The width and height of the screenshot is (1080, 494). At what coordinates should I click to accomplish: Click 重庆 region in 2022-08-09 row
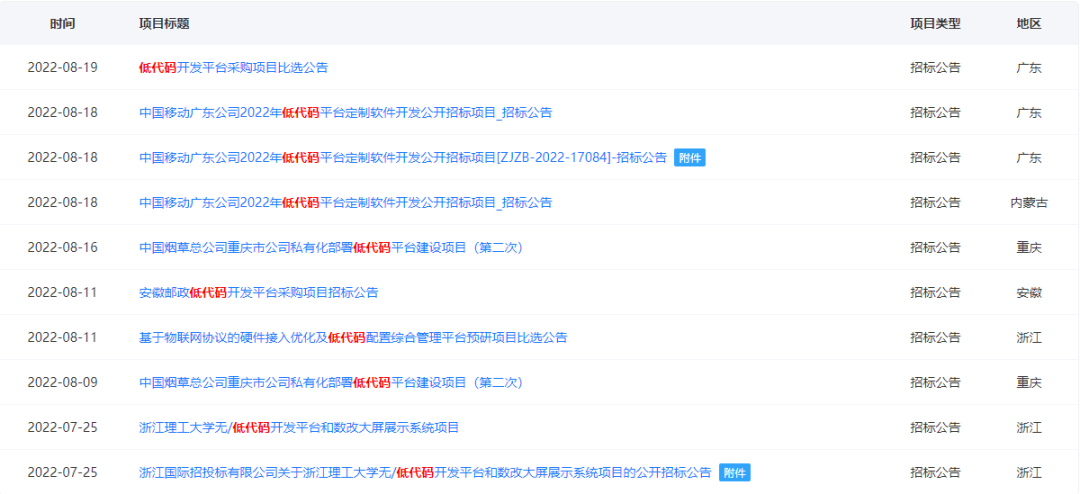(1028, 382)
